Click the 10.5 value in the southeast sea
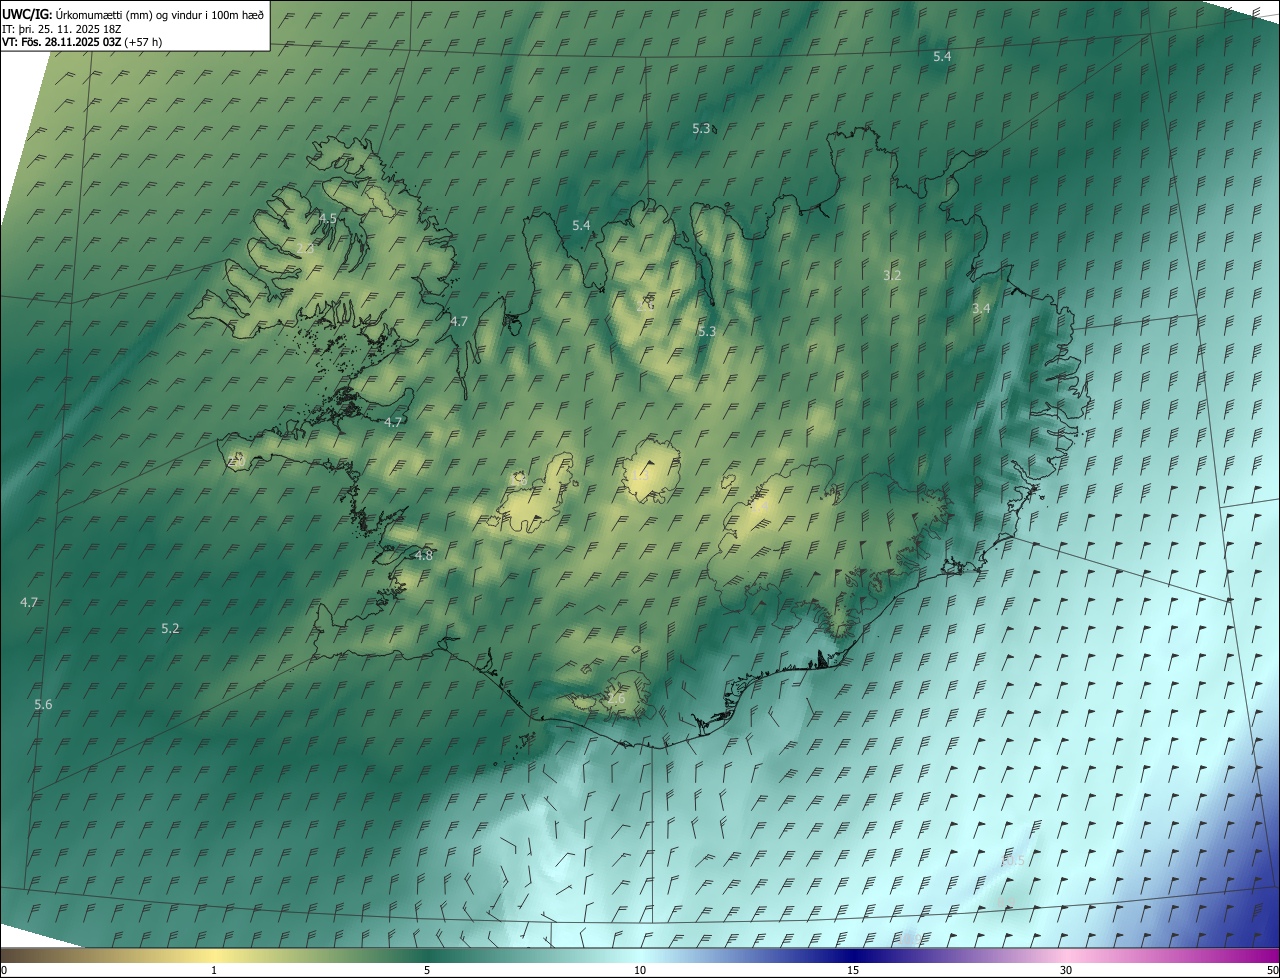Viewport: 1280px width, 978px height. click(x=1012, y=861)
